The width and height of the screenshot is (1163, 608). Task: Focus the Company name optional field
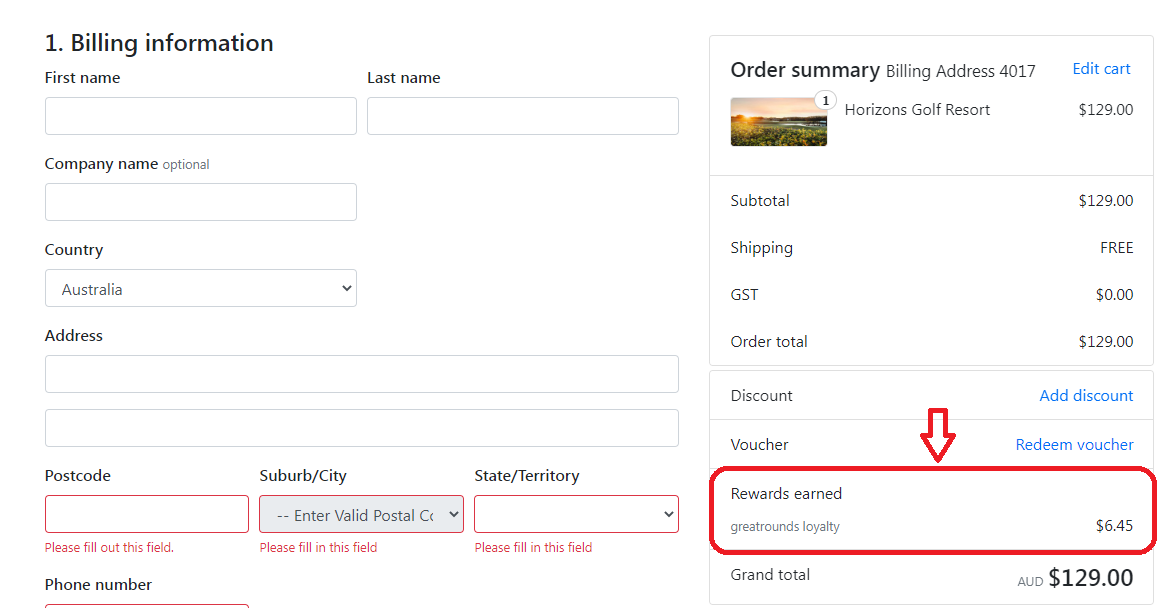click(200, 202)
